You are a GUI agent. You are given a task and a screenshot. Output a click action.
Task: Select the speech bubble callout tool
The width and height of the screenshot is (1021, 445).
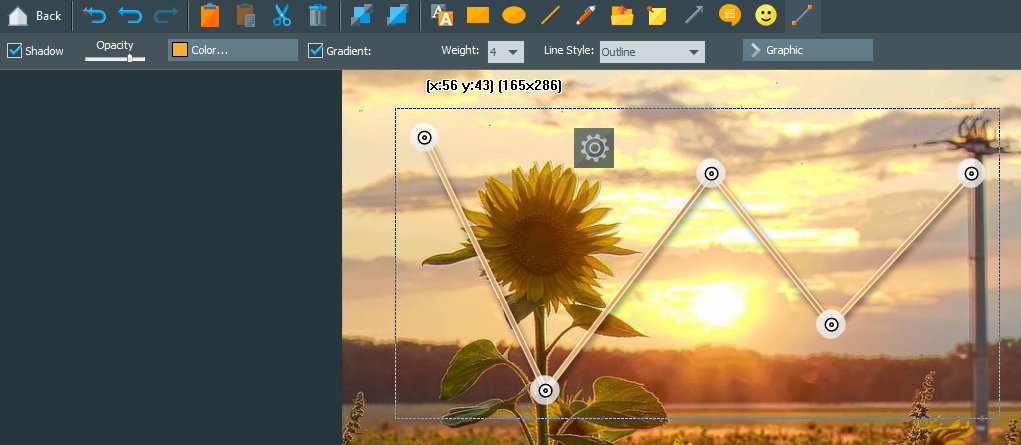(x=730, y=16)
